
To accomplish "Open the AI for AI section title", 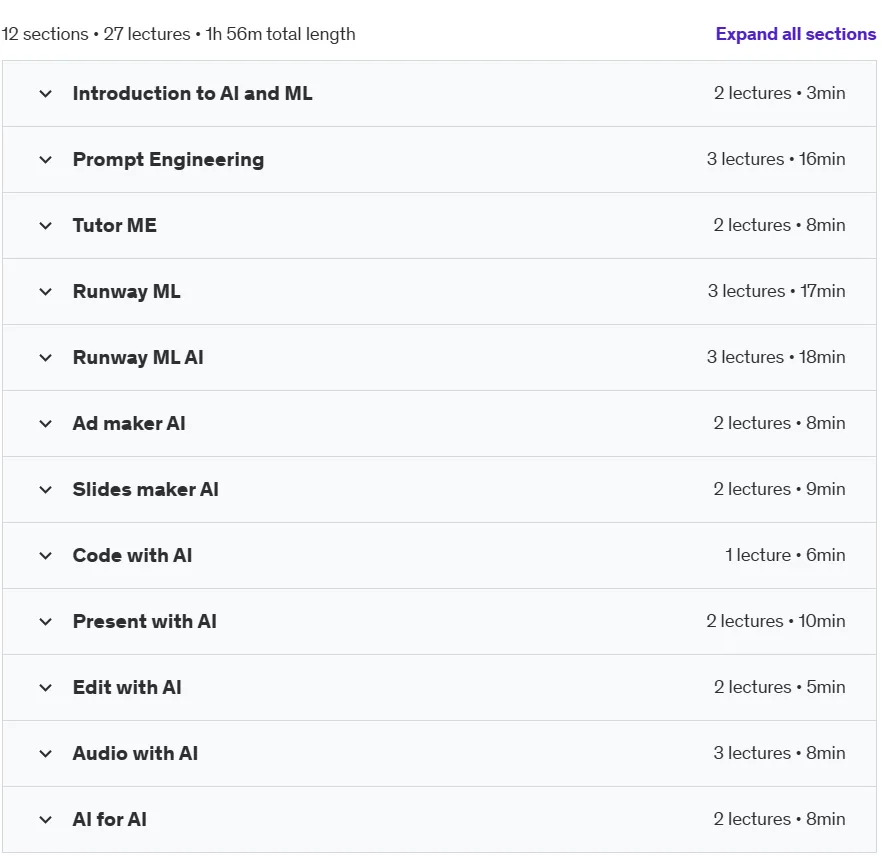I will (110, 820).
